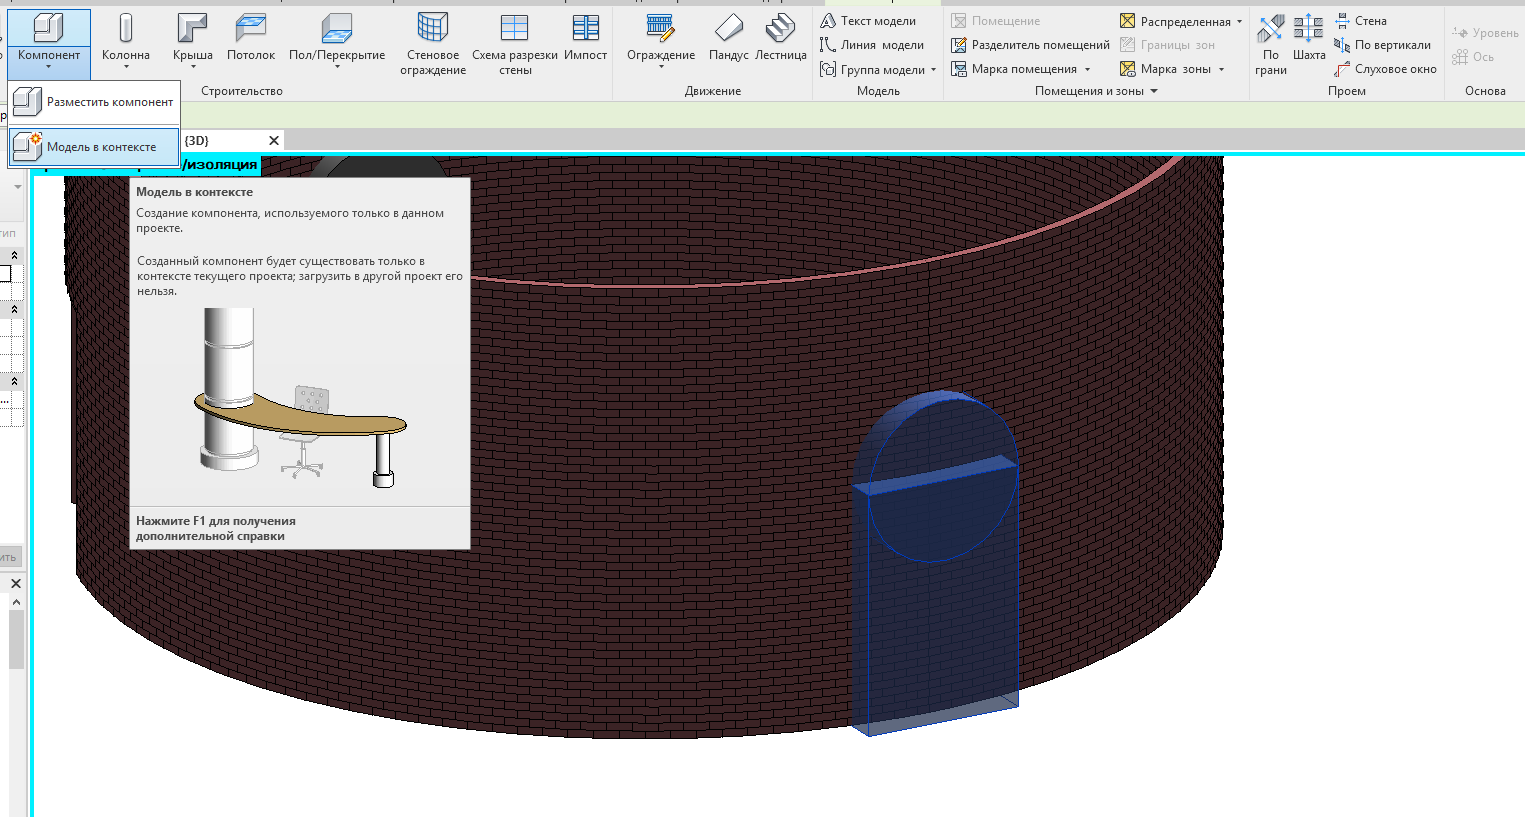Click the Текст модели button
This screenshot has width=1525, height=817.
click(868, 21)
